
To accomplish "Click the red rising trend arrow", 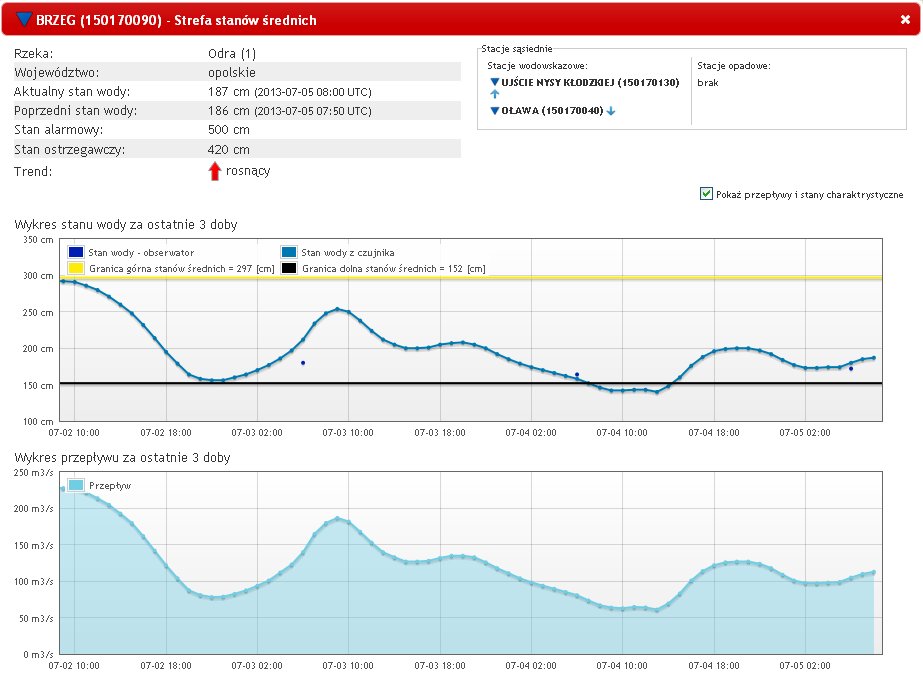I will coord(213,171).
